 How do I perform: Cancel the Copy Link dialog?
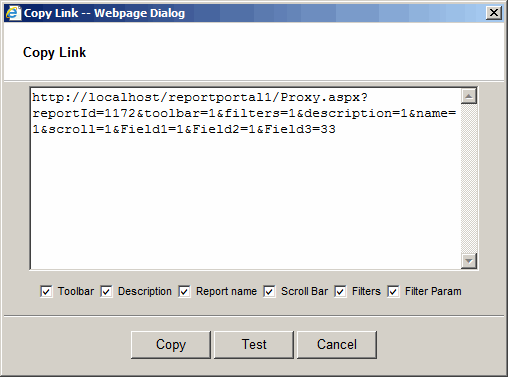coord(337,345)
